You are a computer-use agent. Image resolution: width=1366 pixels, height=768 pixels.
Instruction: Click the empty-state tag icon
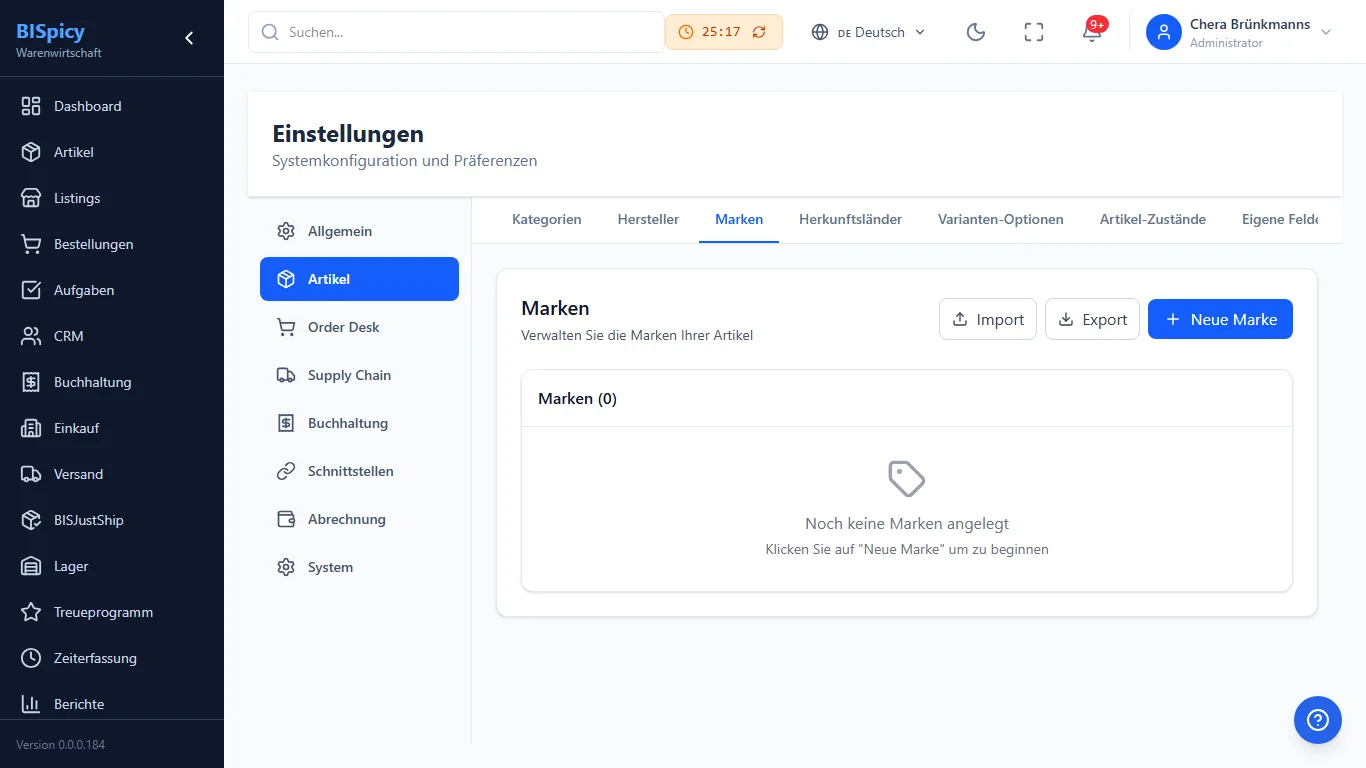(x=907, y=479)
